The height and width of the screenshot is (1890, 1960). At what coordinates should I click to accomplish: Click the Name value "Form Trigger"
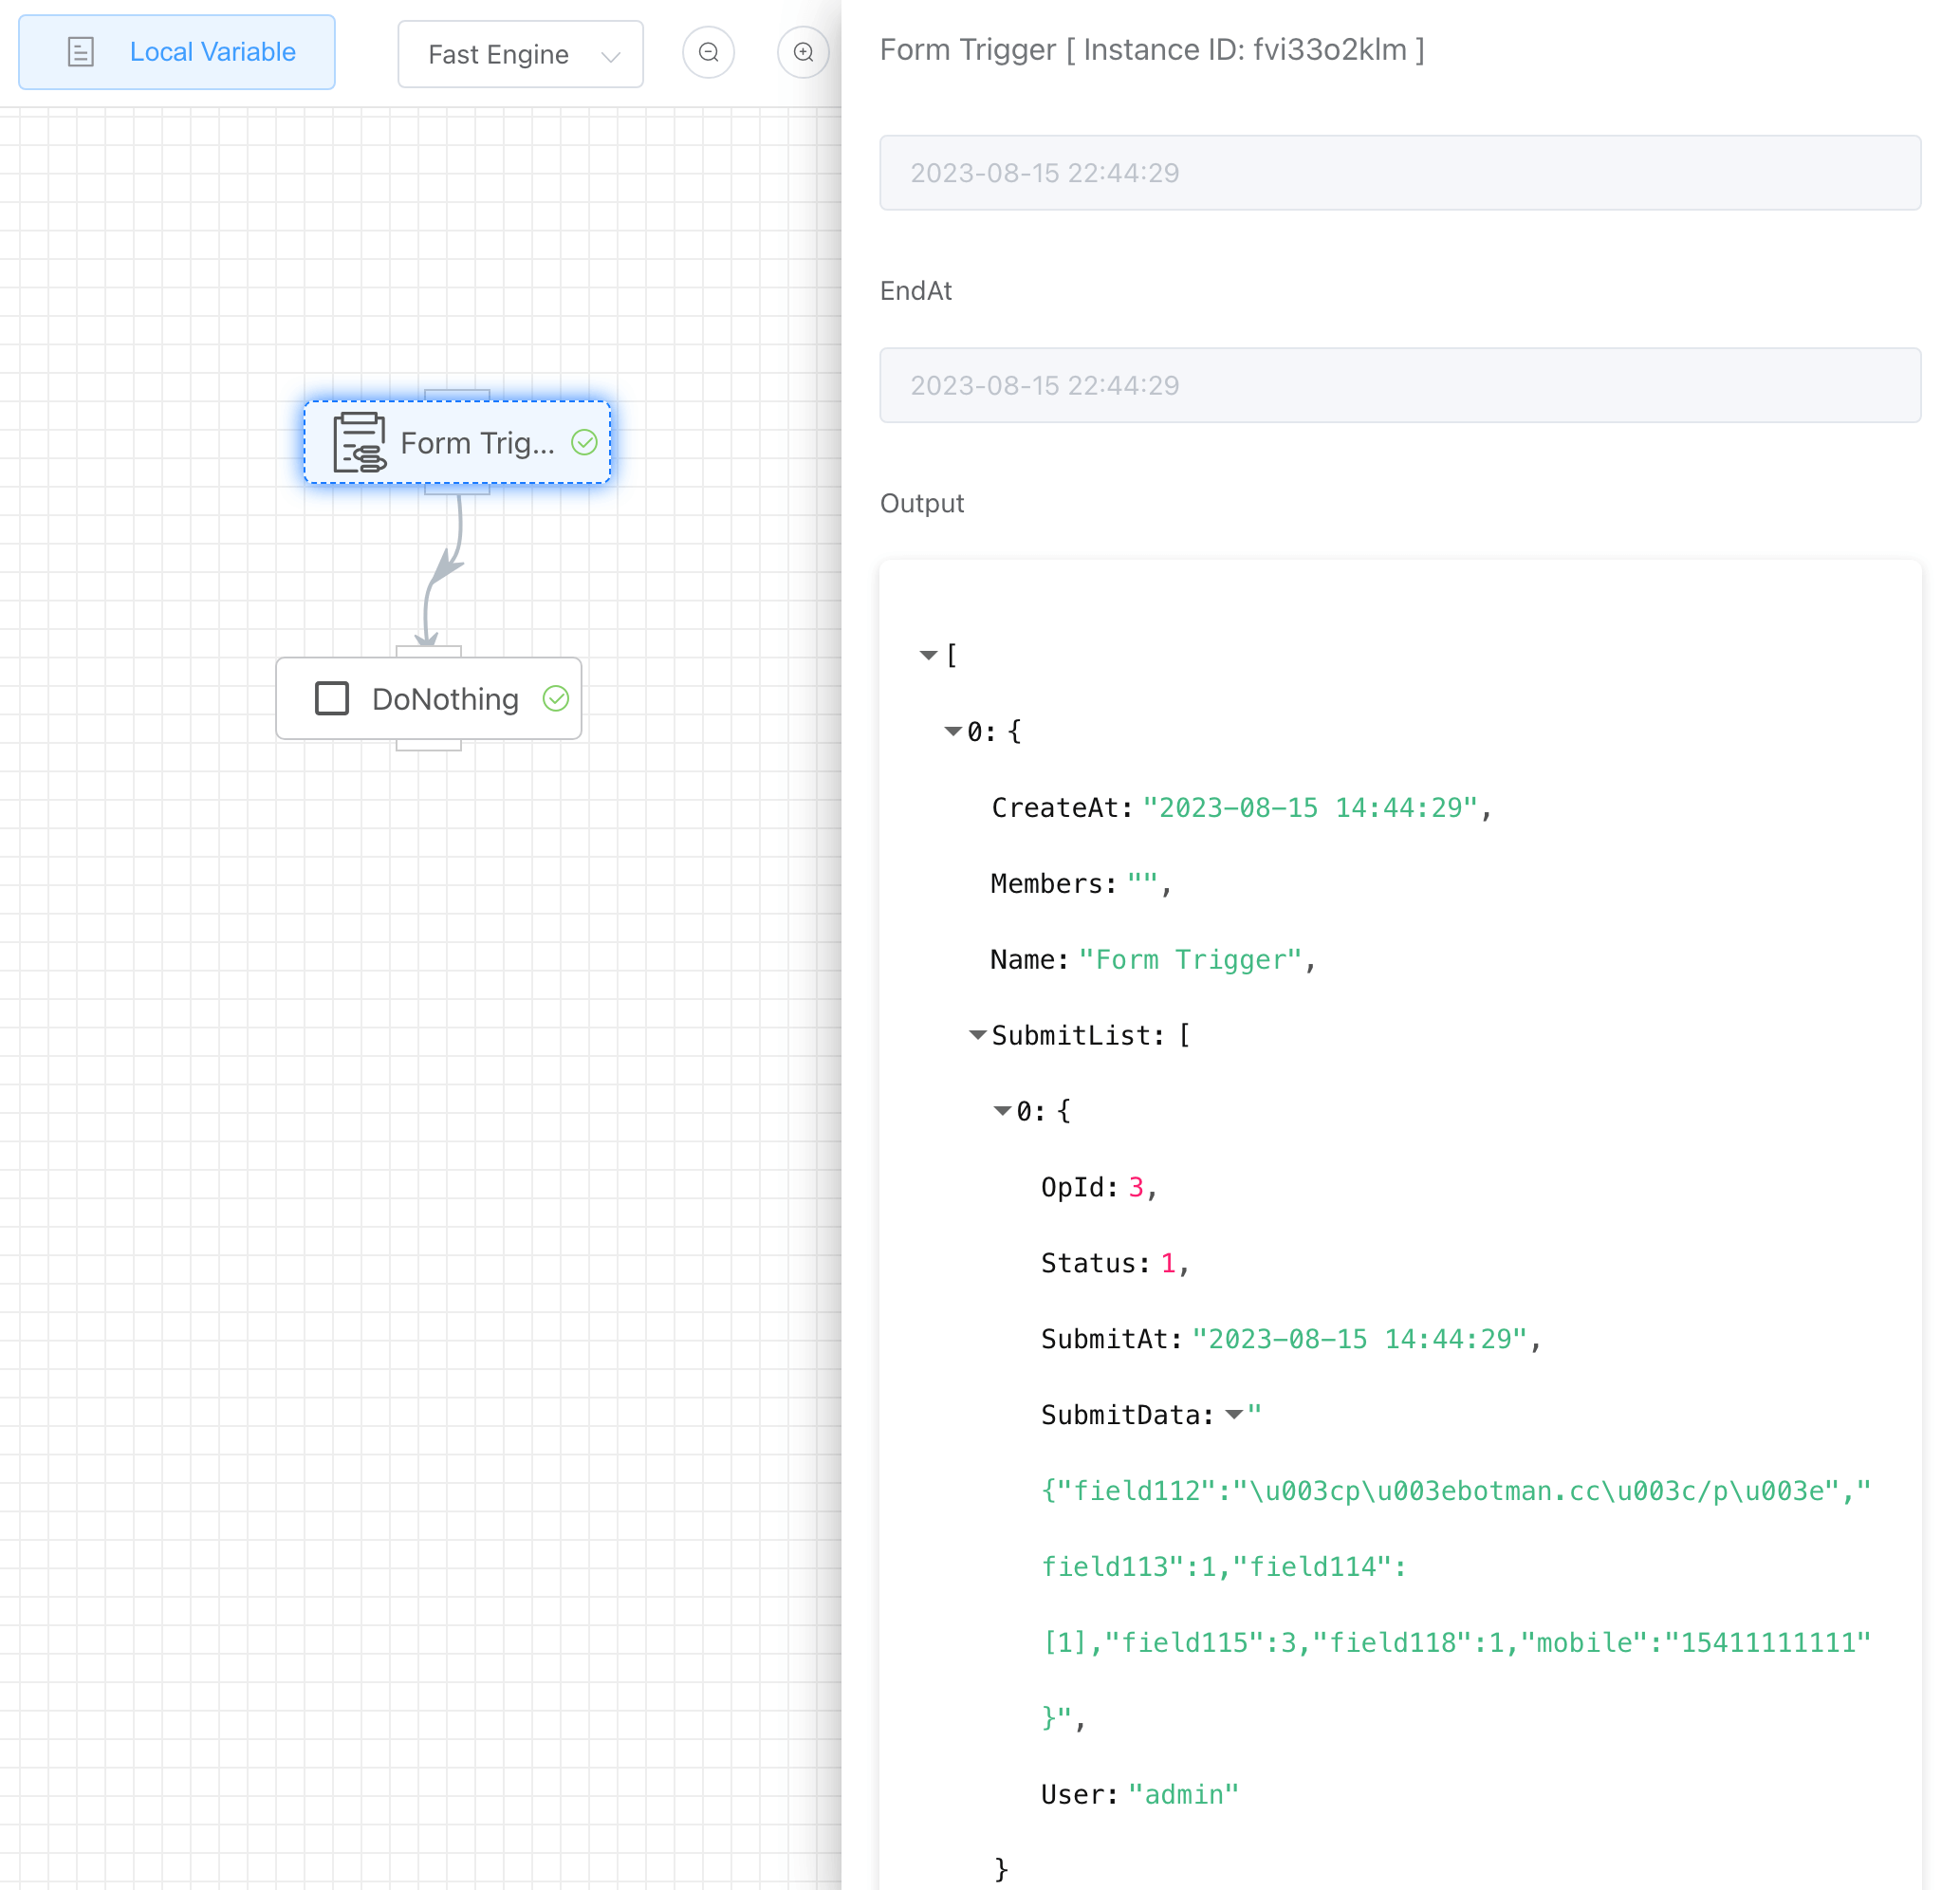(x=1190, y=959)
